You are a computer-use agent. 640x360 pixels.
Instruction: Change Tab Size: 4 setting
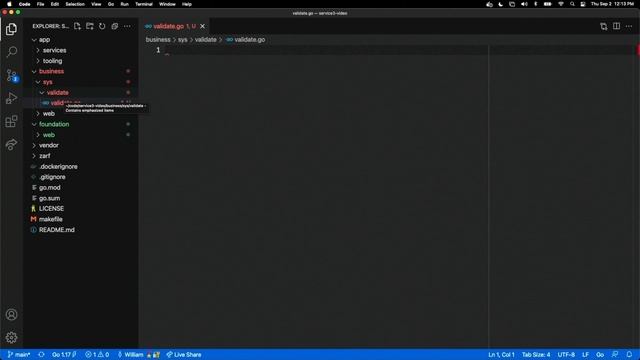click(536, 354)
